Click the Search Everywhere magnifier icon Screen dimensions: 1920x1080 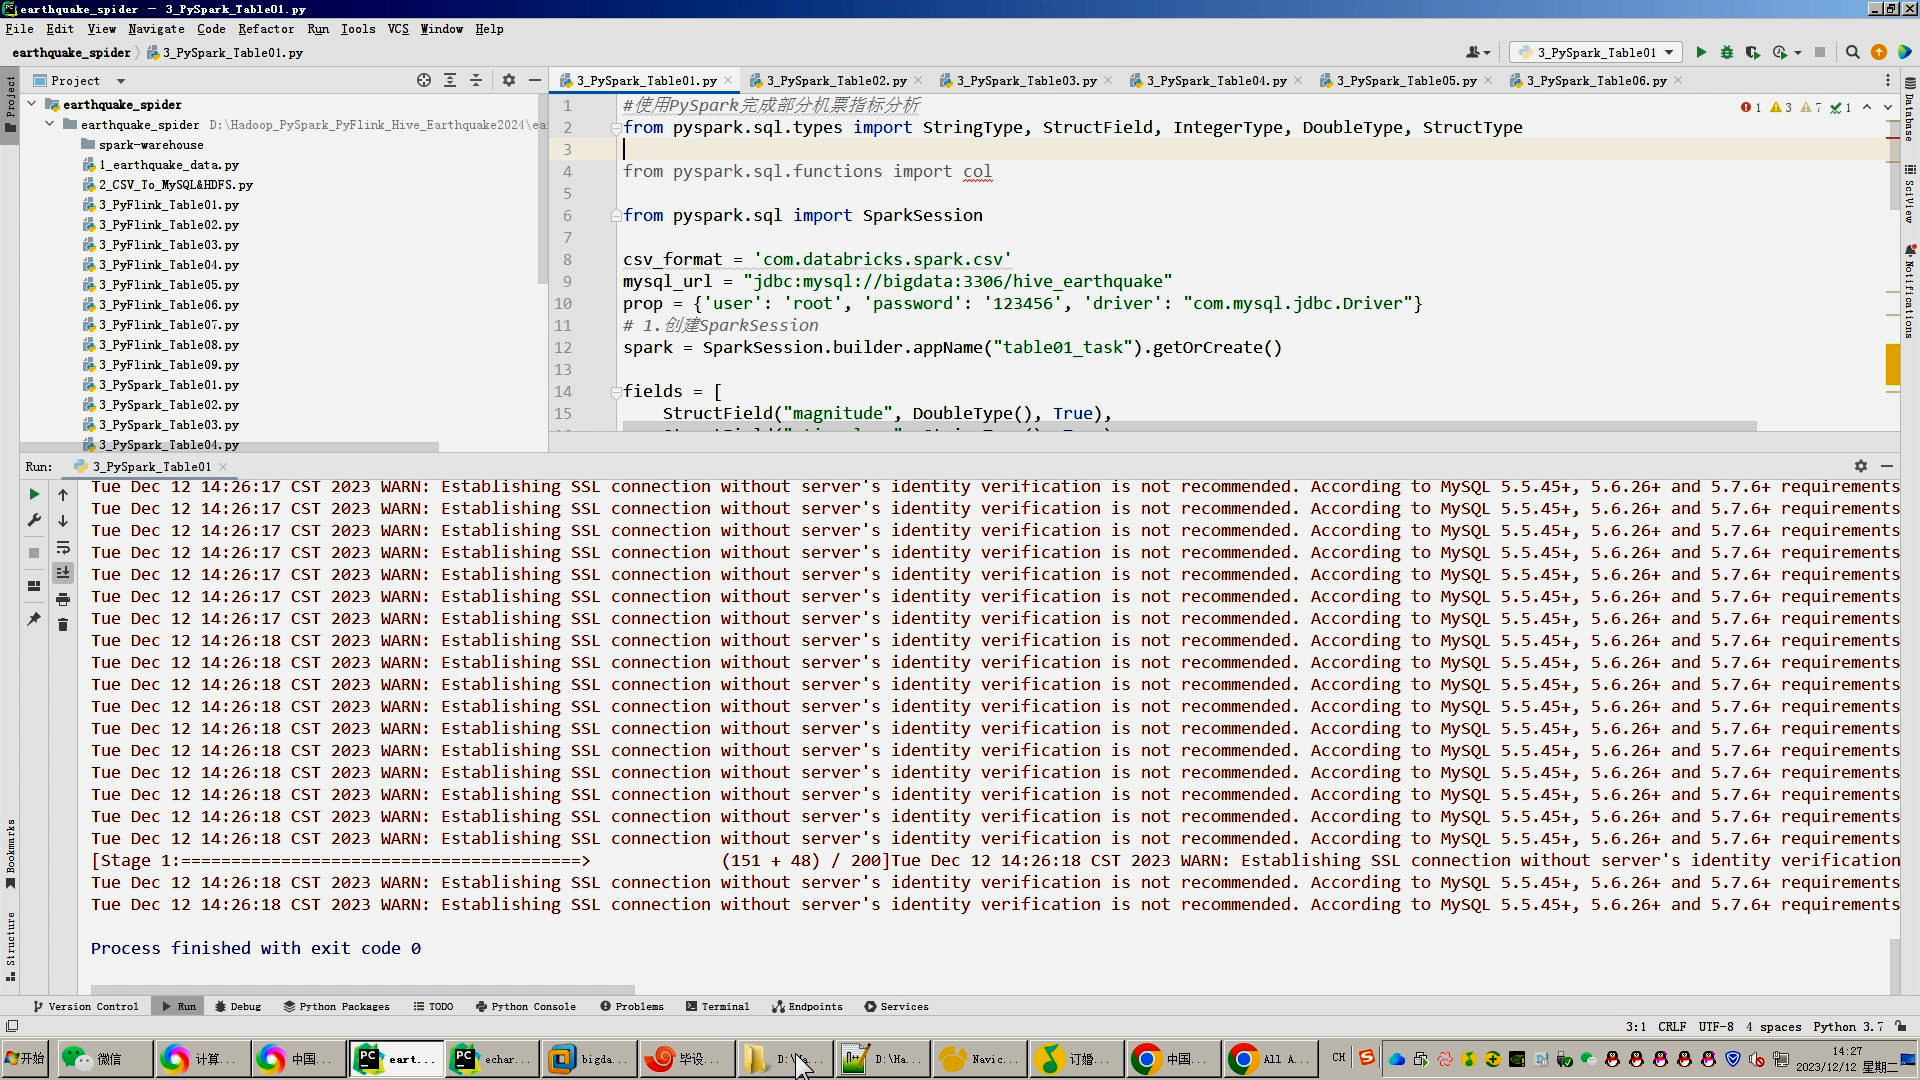click(x=1852, y=52)
